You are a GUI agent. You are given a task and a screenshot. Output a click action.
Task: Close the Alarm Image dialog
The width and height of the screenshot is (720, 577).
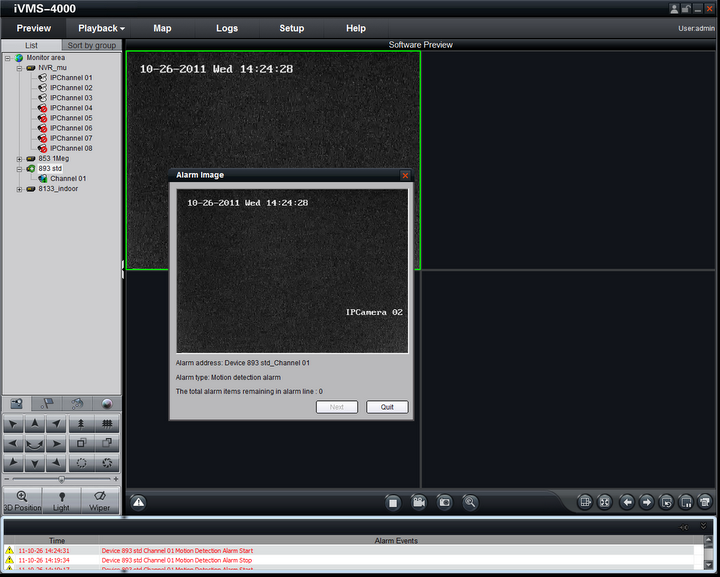click(x=405, y=175)
